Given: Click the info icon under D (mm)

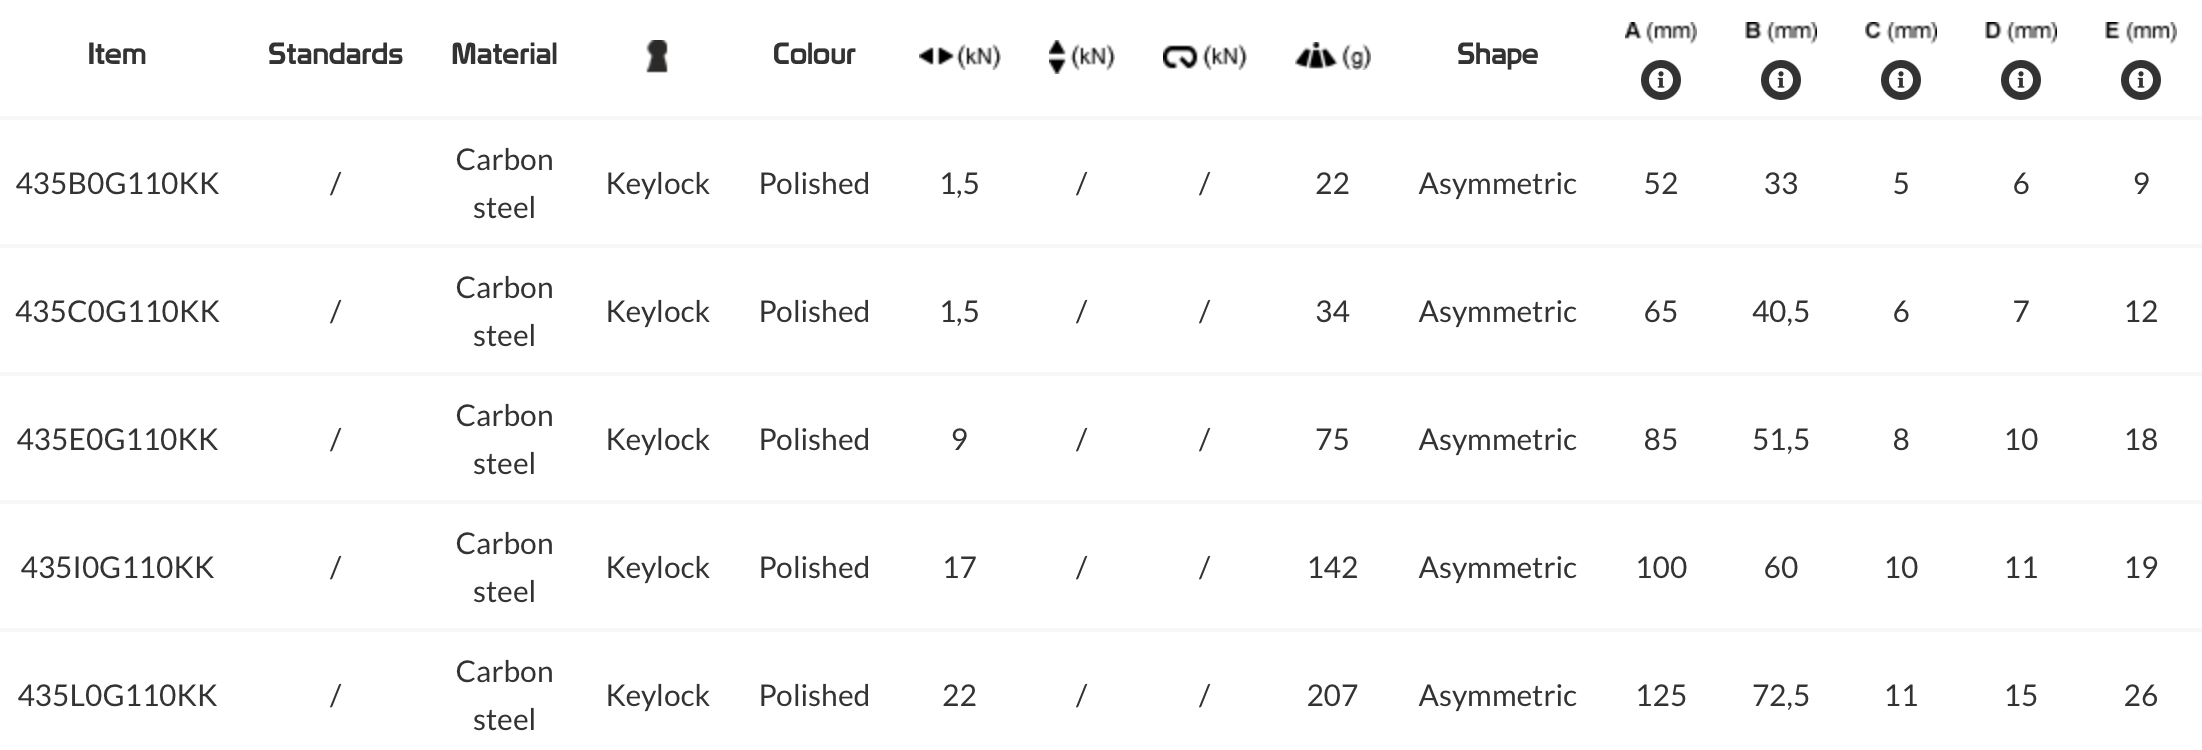Looking at the screenshot, I should [2020, 80].
